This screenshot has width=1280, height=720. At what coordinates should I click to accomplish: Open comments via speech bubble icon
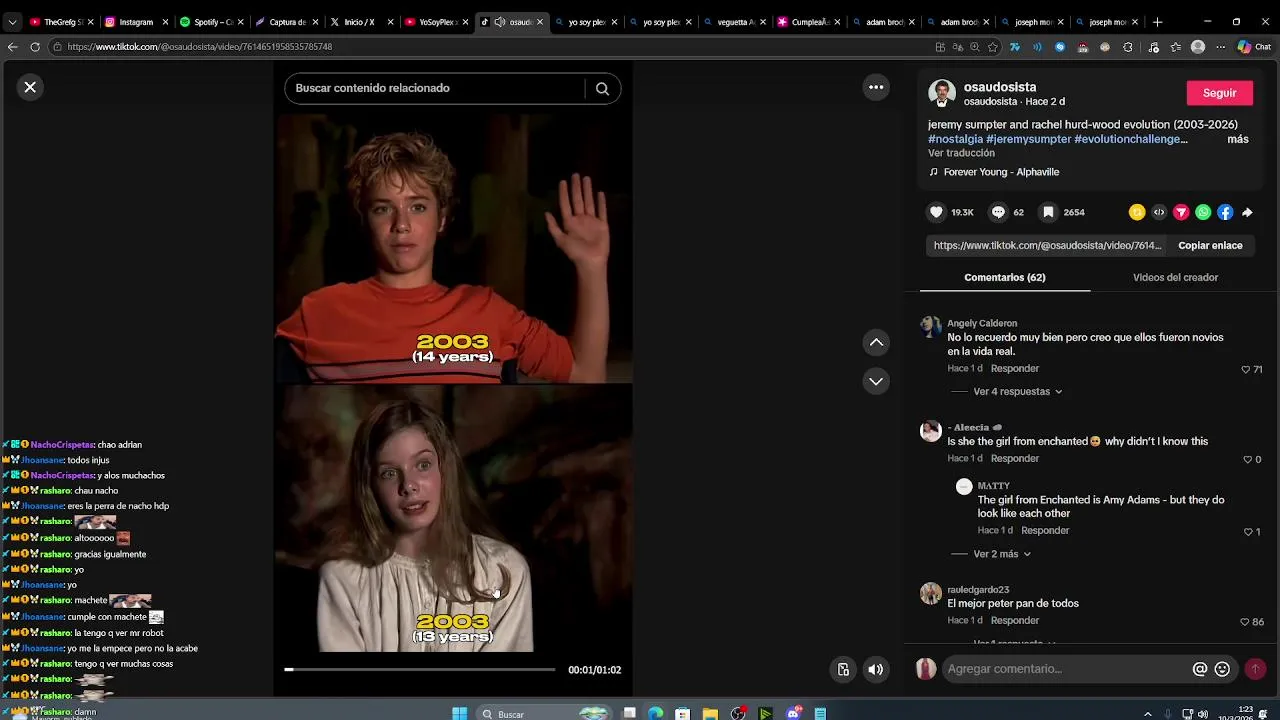tap(998, 212)
